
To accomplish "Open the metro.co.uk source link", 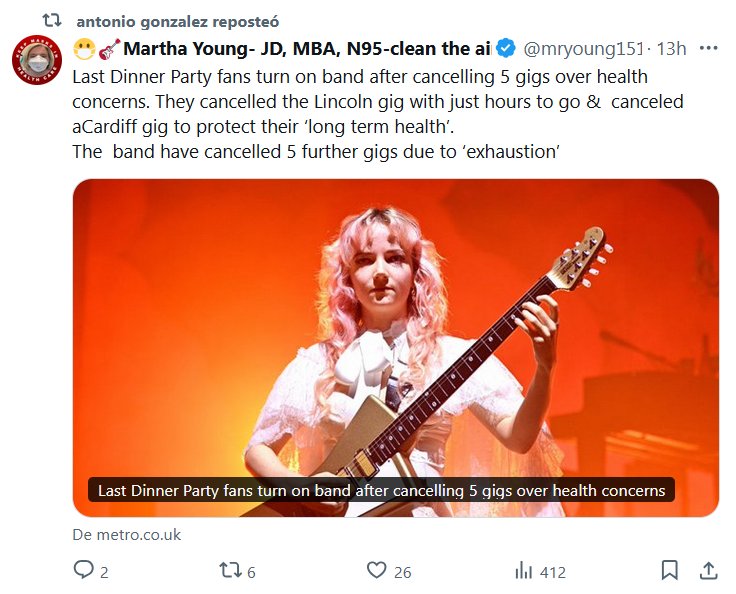I will tap(127, 534).
